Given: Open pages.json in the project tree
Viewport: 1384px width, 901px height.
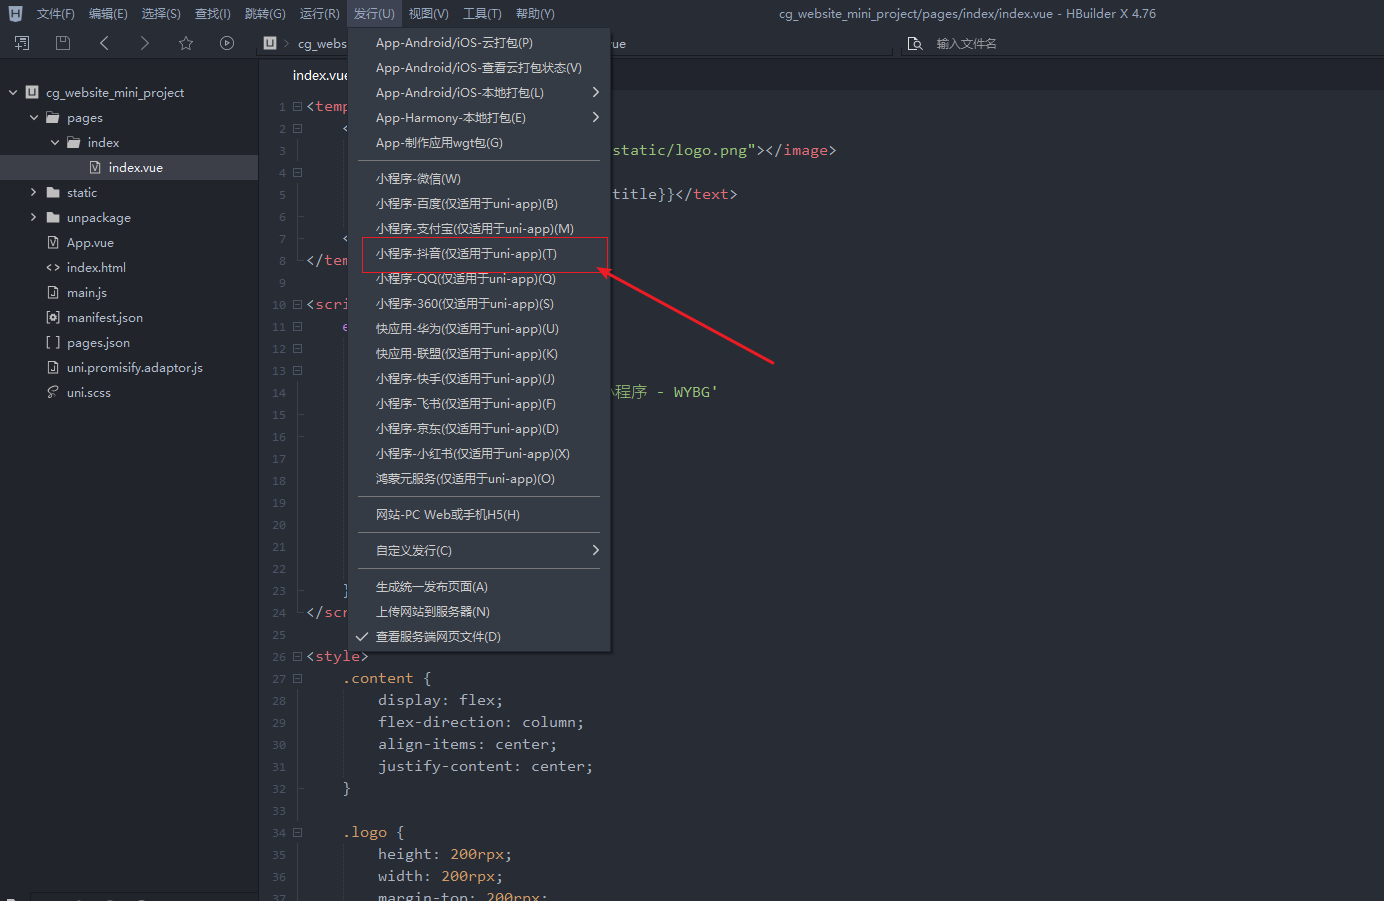Looking at the screenshot, I should click(x=98, y=342).
